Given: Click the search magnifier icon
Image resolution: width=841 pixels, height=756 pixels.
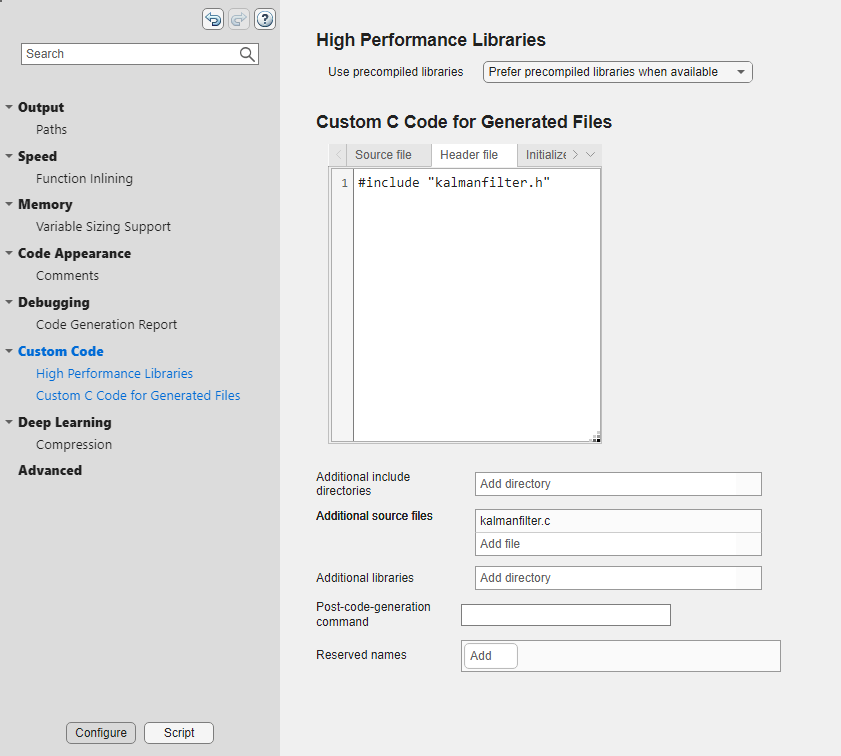Looking at the screenshot, I should 247,53.
